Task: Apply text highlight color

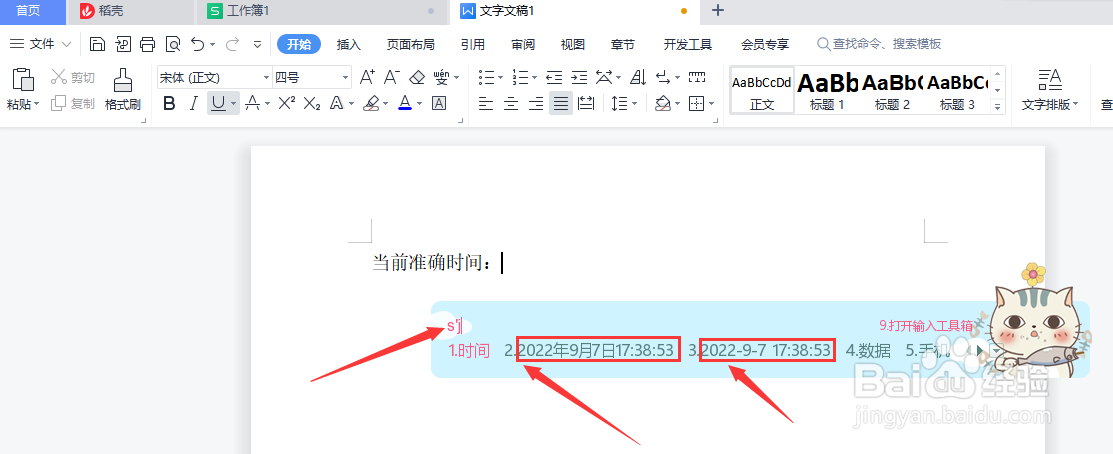Action: coord(371,104)
